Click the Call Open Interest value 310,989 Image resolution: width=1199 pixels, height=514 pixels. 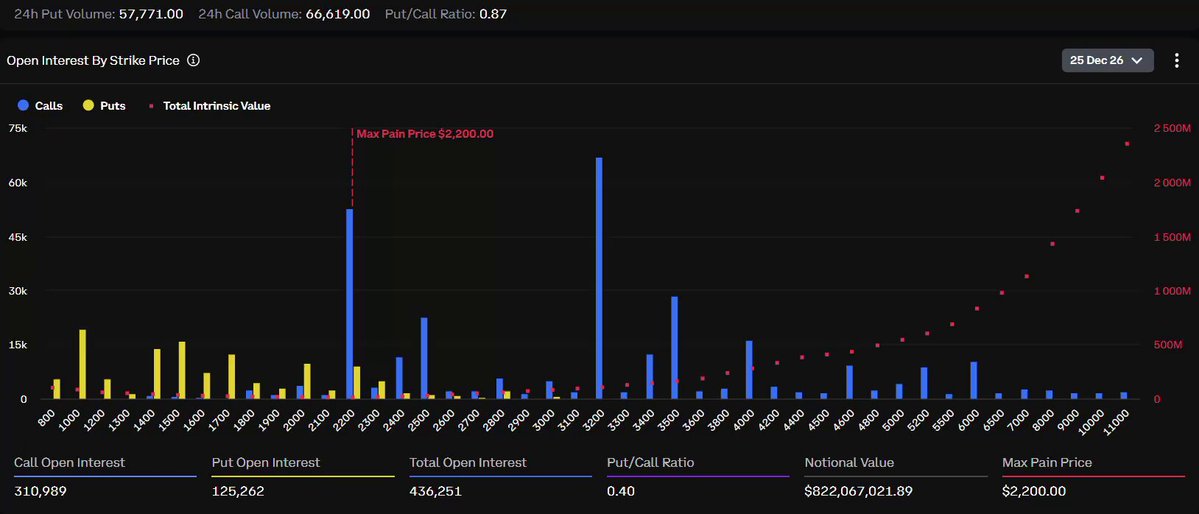[x=41, y=491]
